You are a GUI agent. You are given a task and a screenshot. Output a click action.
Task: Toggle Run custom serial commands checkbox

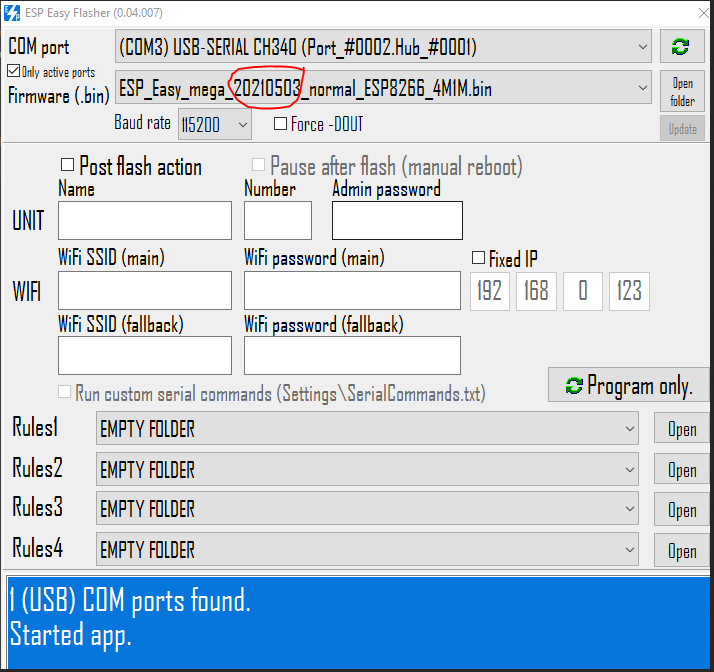pos(65,392)
